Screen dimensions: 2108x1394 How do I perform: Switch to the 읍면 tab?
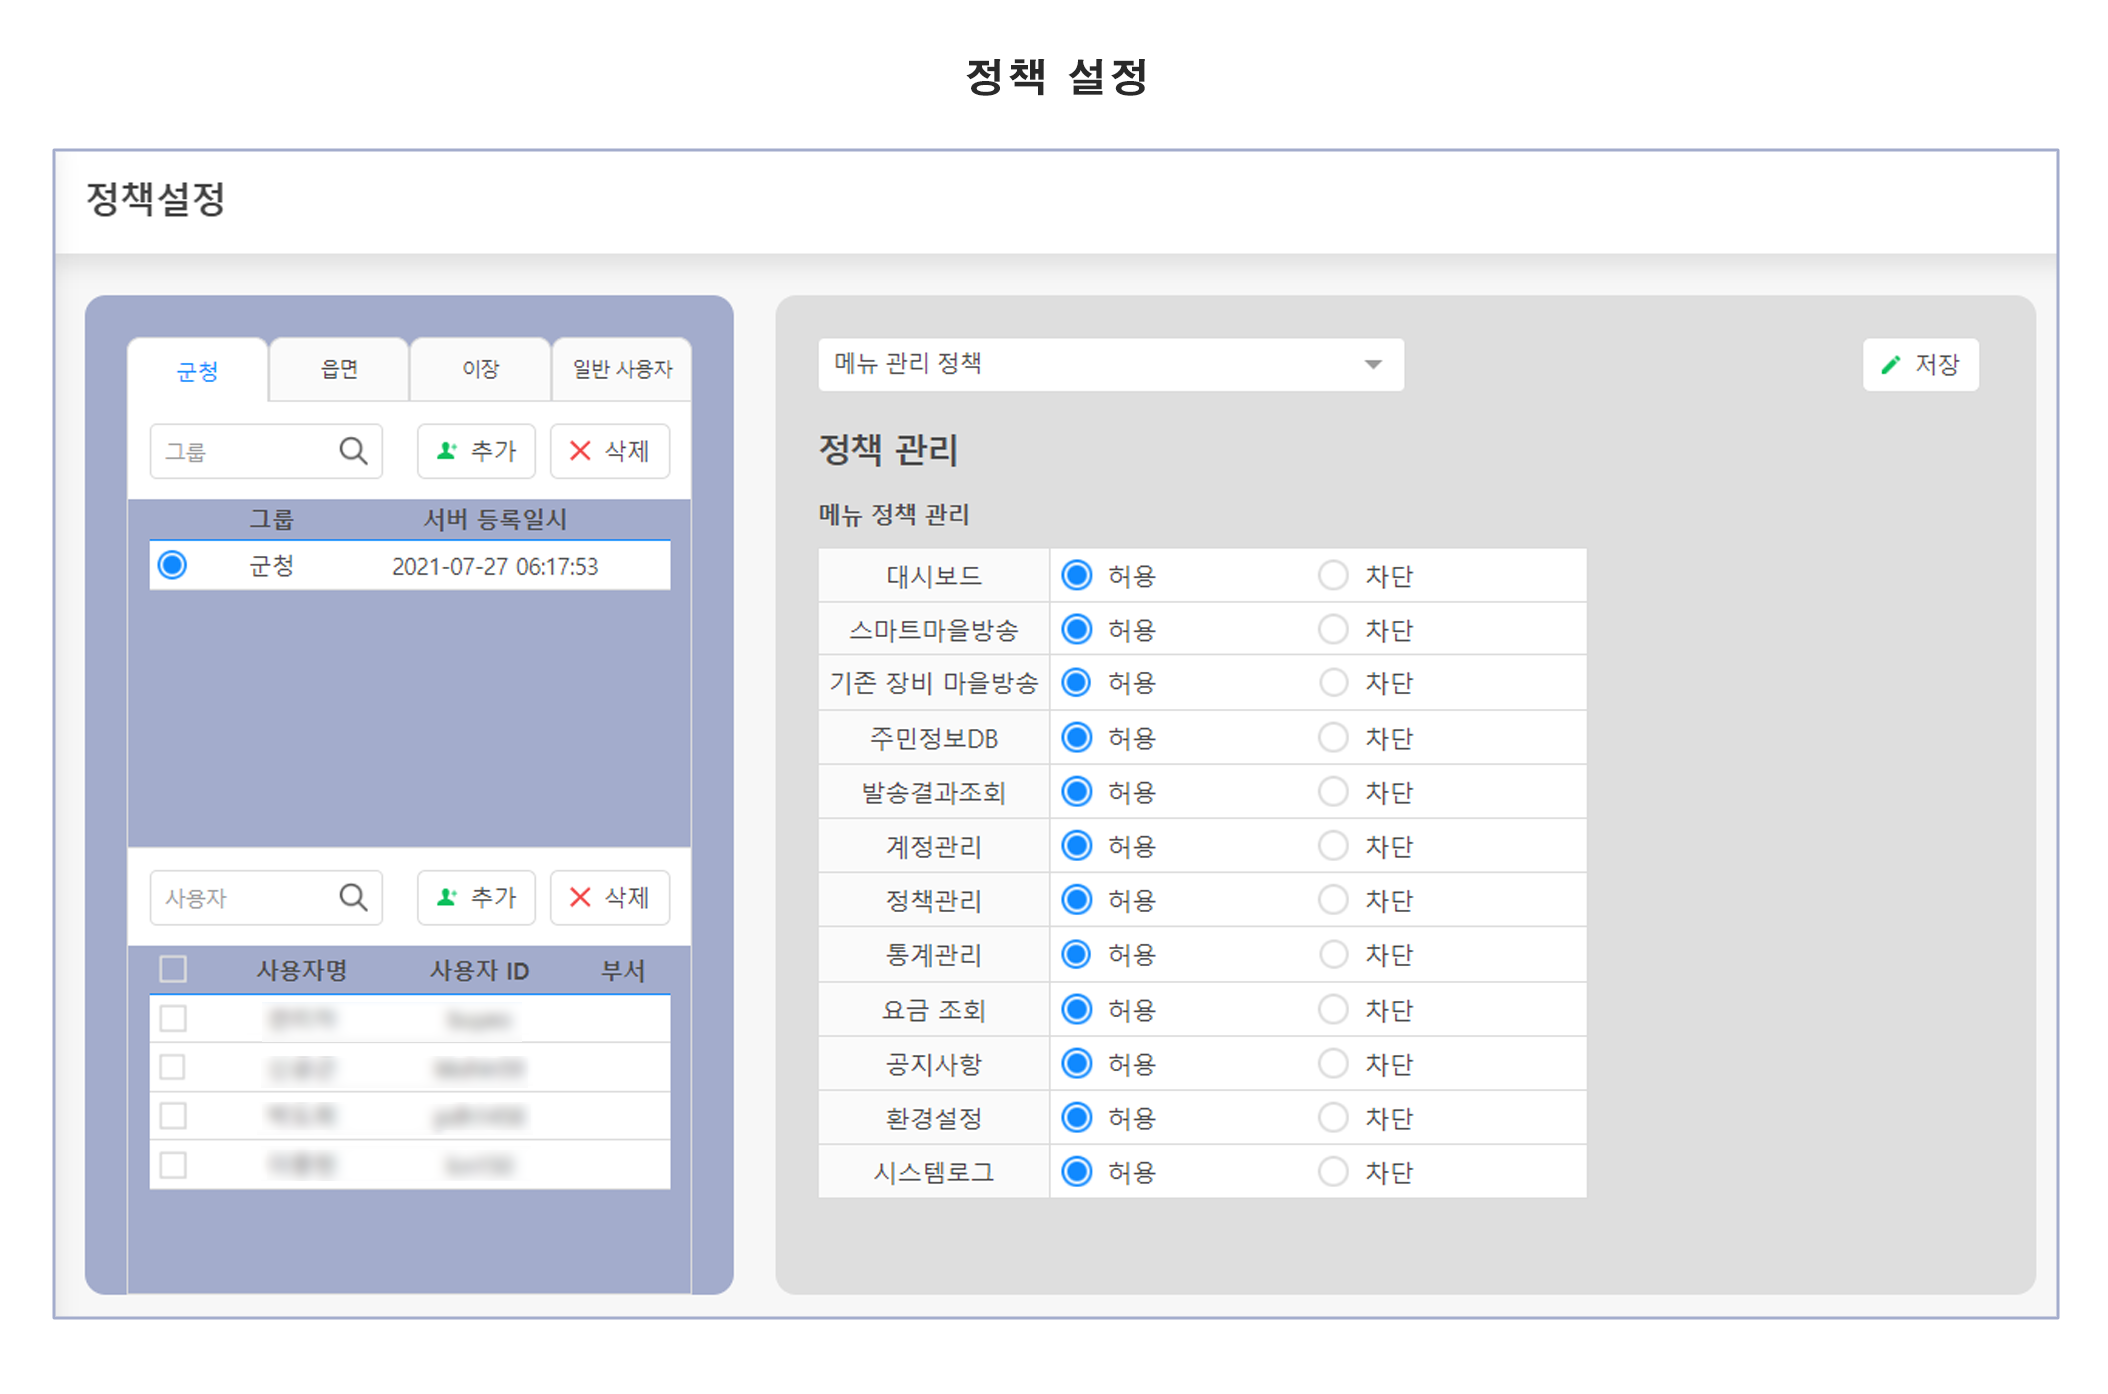[339, 369]
